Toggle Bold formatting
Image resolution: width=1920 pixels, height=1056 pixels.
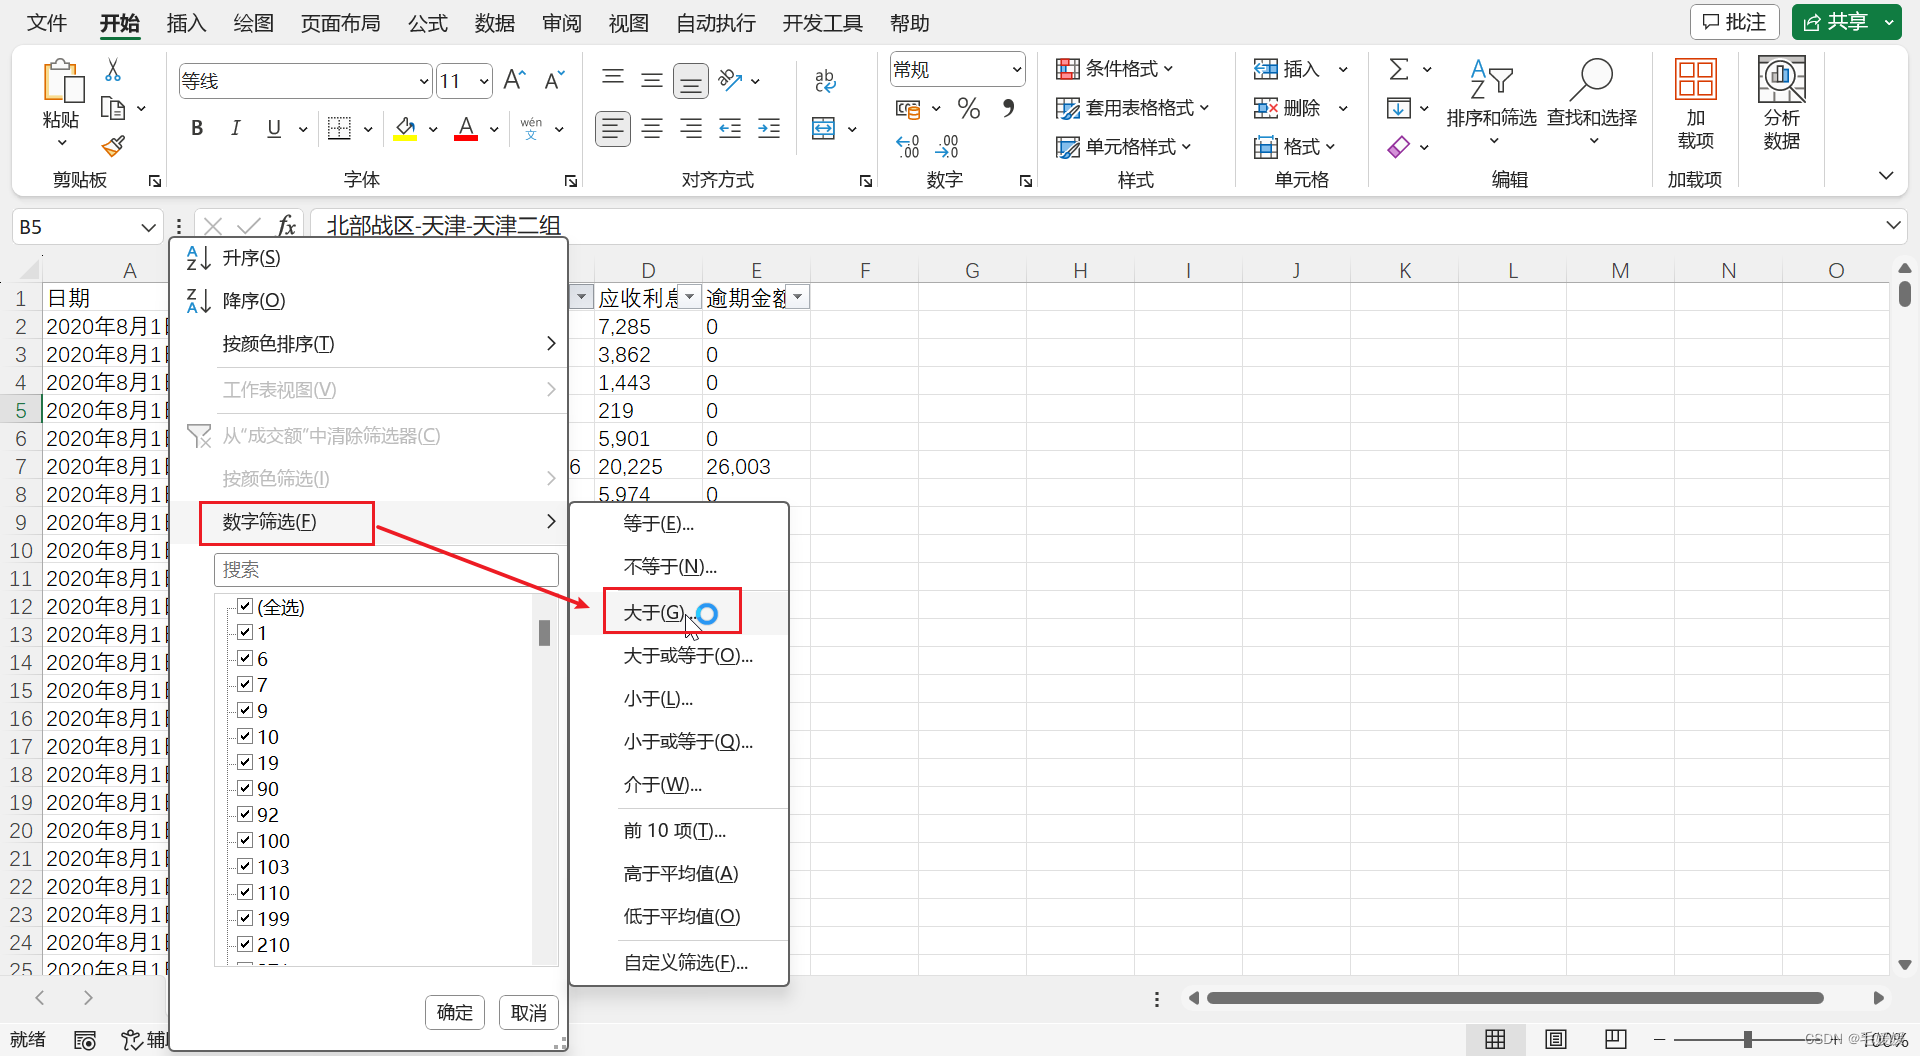coord(197,128)
